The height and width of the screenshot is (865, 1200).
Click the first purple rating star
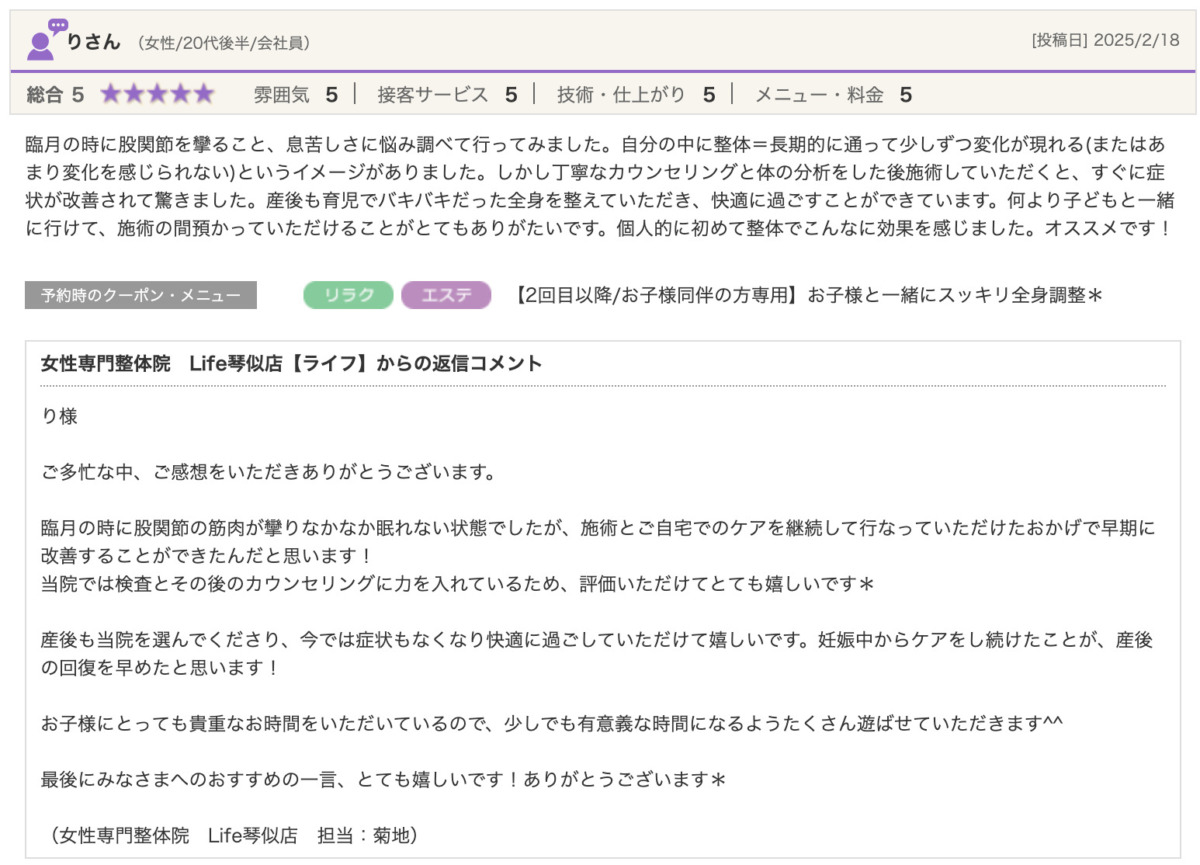point(110,95)
